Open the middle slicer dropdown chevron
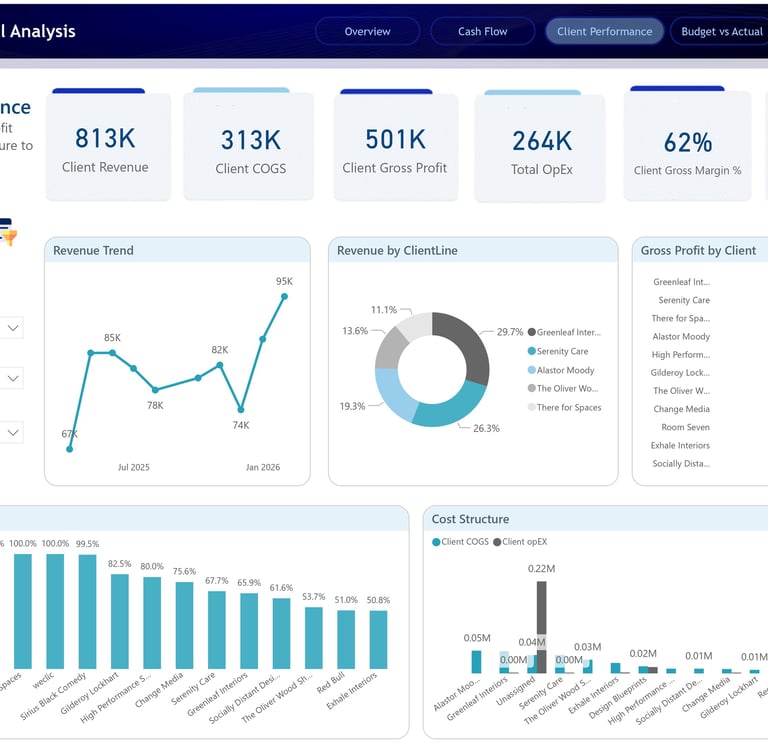This screenshot has height=750, width=768. 13,378
